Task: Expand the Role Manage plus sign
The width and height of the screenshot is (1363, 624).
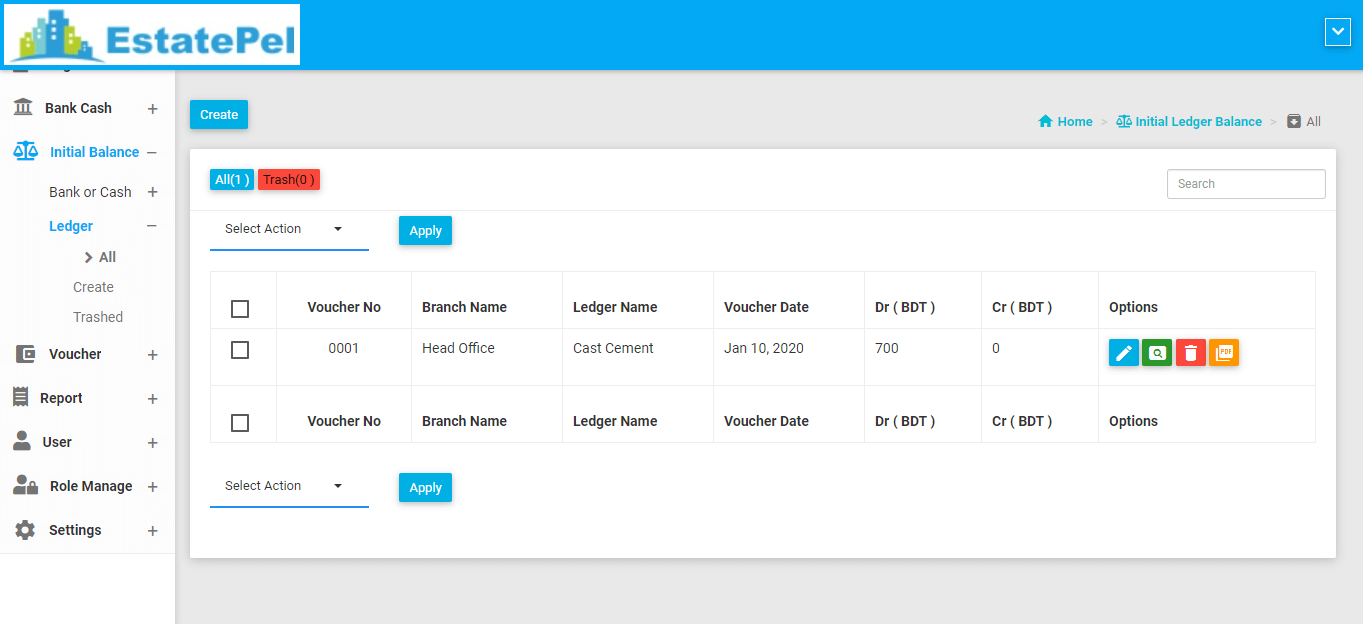Action: 152,487
